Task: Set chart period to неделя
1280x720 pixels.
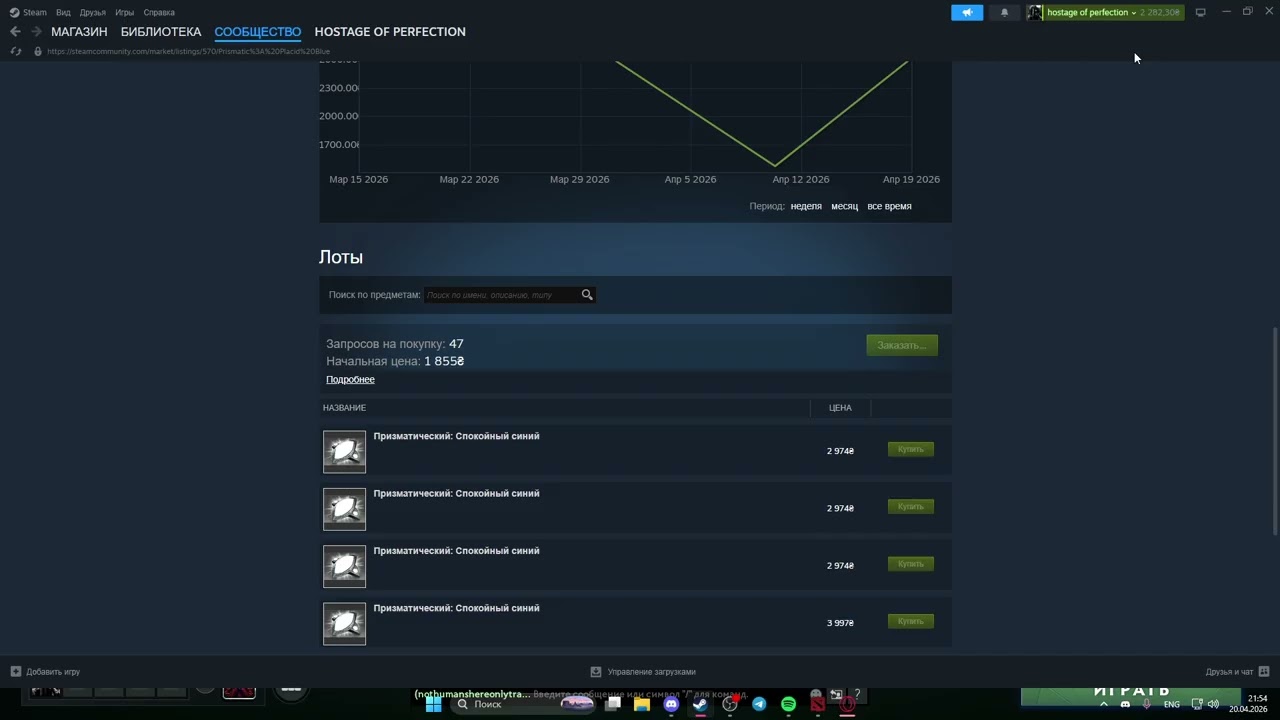Action: (x=806, y=206)
